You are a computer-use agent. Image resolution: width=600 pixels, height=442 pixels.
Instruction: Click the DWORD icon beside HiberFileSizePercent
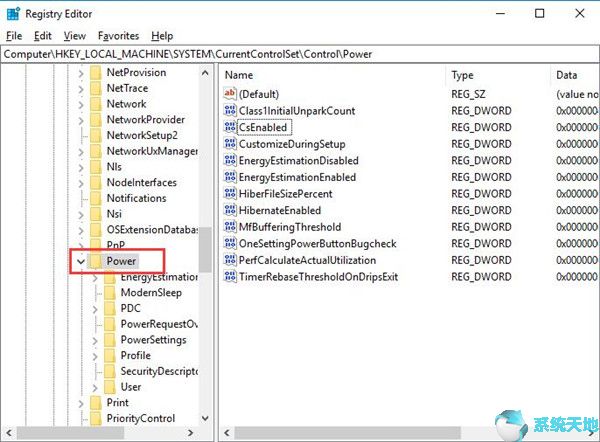pos(230,194)
